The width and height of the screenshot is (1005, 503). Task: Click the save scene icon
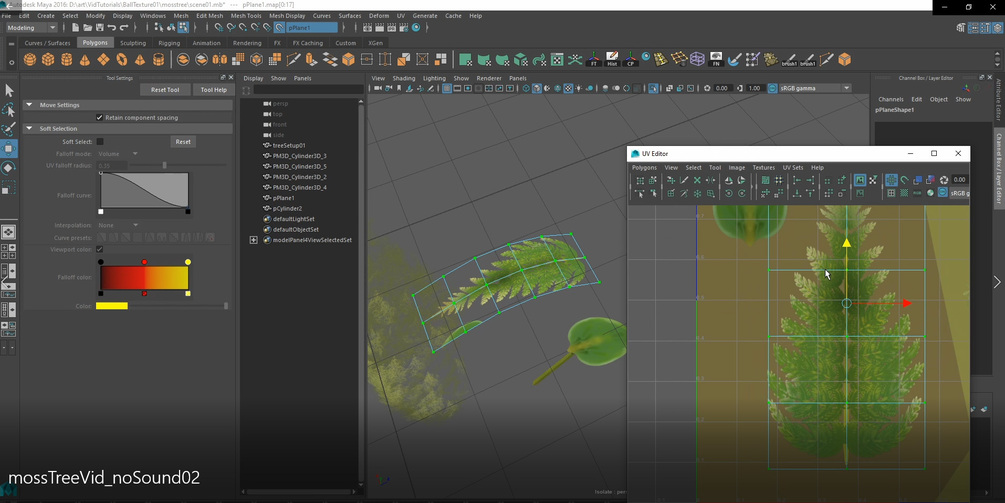[x=101, y=28]
